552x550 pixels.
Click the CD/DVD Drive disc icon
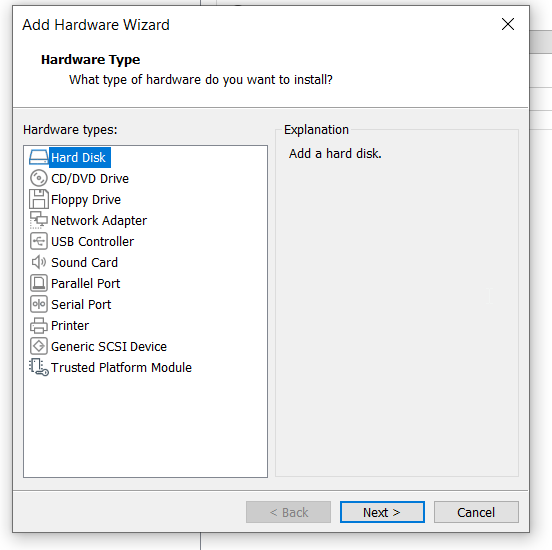tap(38, 178)
